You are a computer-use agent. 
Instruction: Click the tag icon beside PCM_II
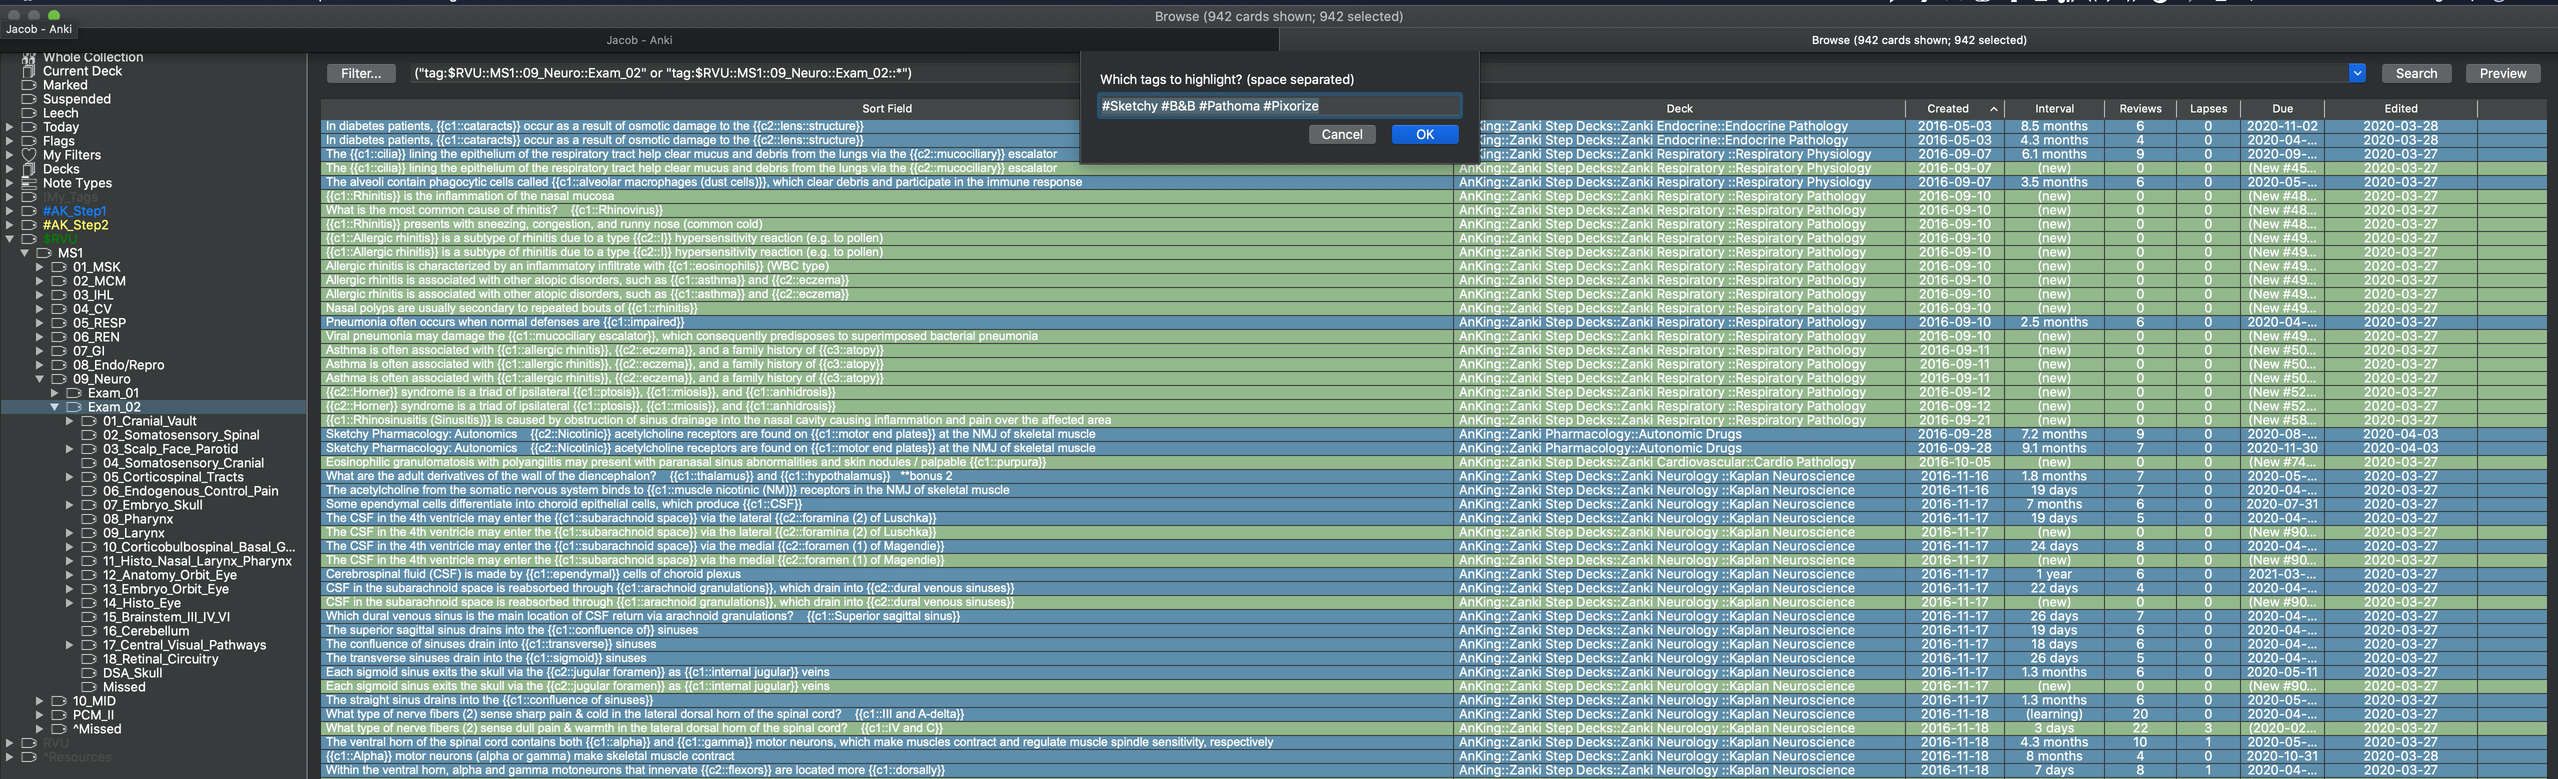coord(59,716)
